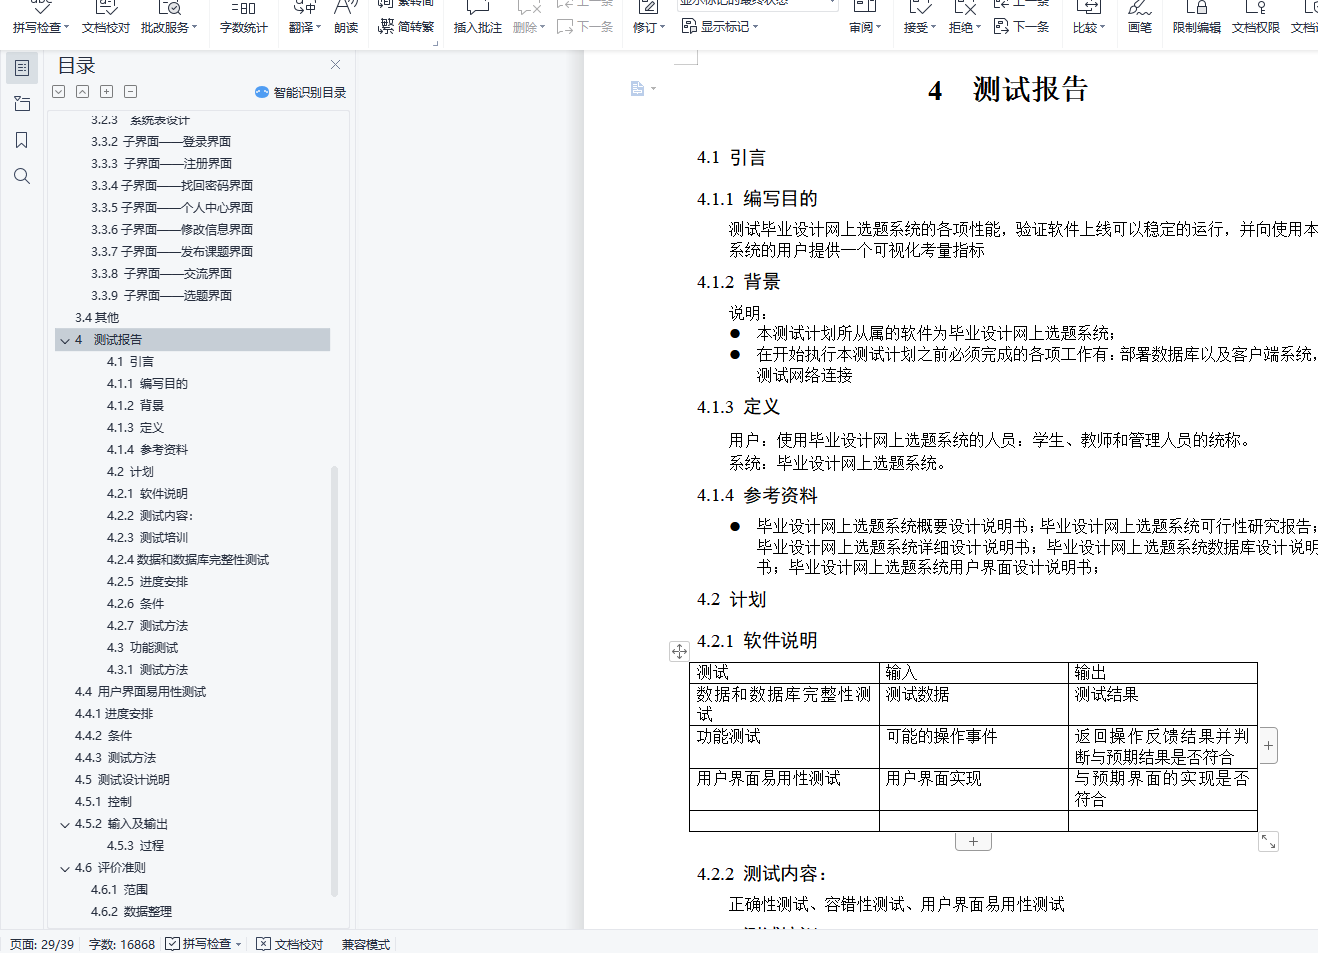
Task: Open the 拒绝 reject changes dropdown
Action: [965, 18]
